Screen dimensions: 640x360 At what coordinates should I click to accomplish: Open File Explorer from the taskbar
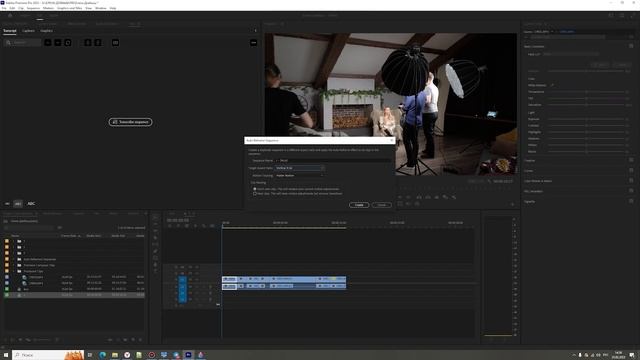(x=115, y=355)
